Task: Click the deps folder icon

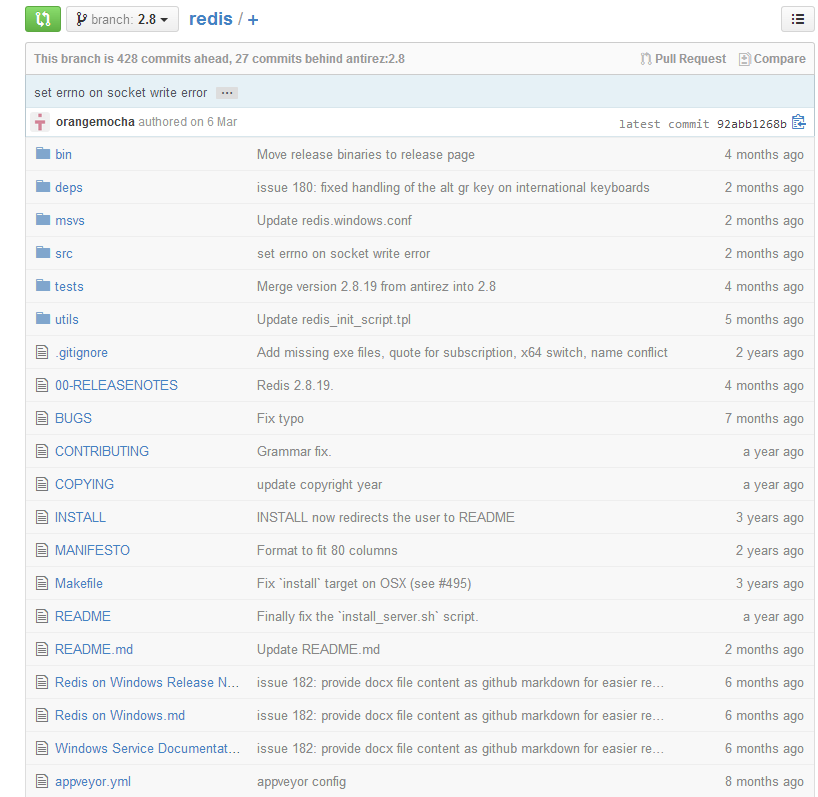Action: (x=43, y=186)
